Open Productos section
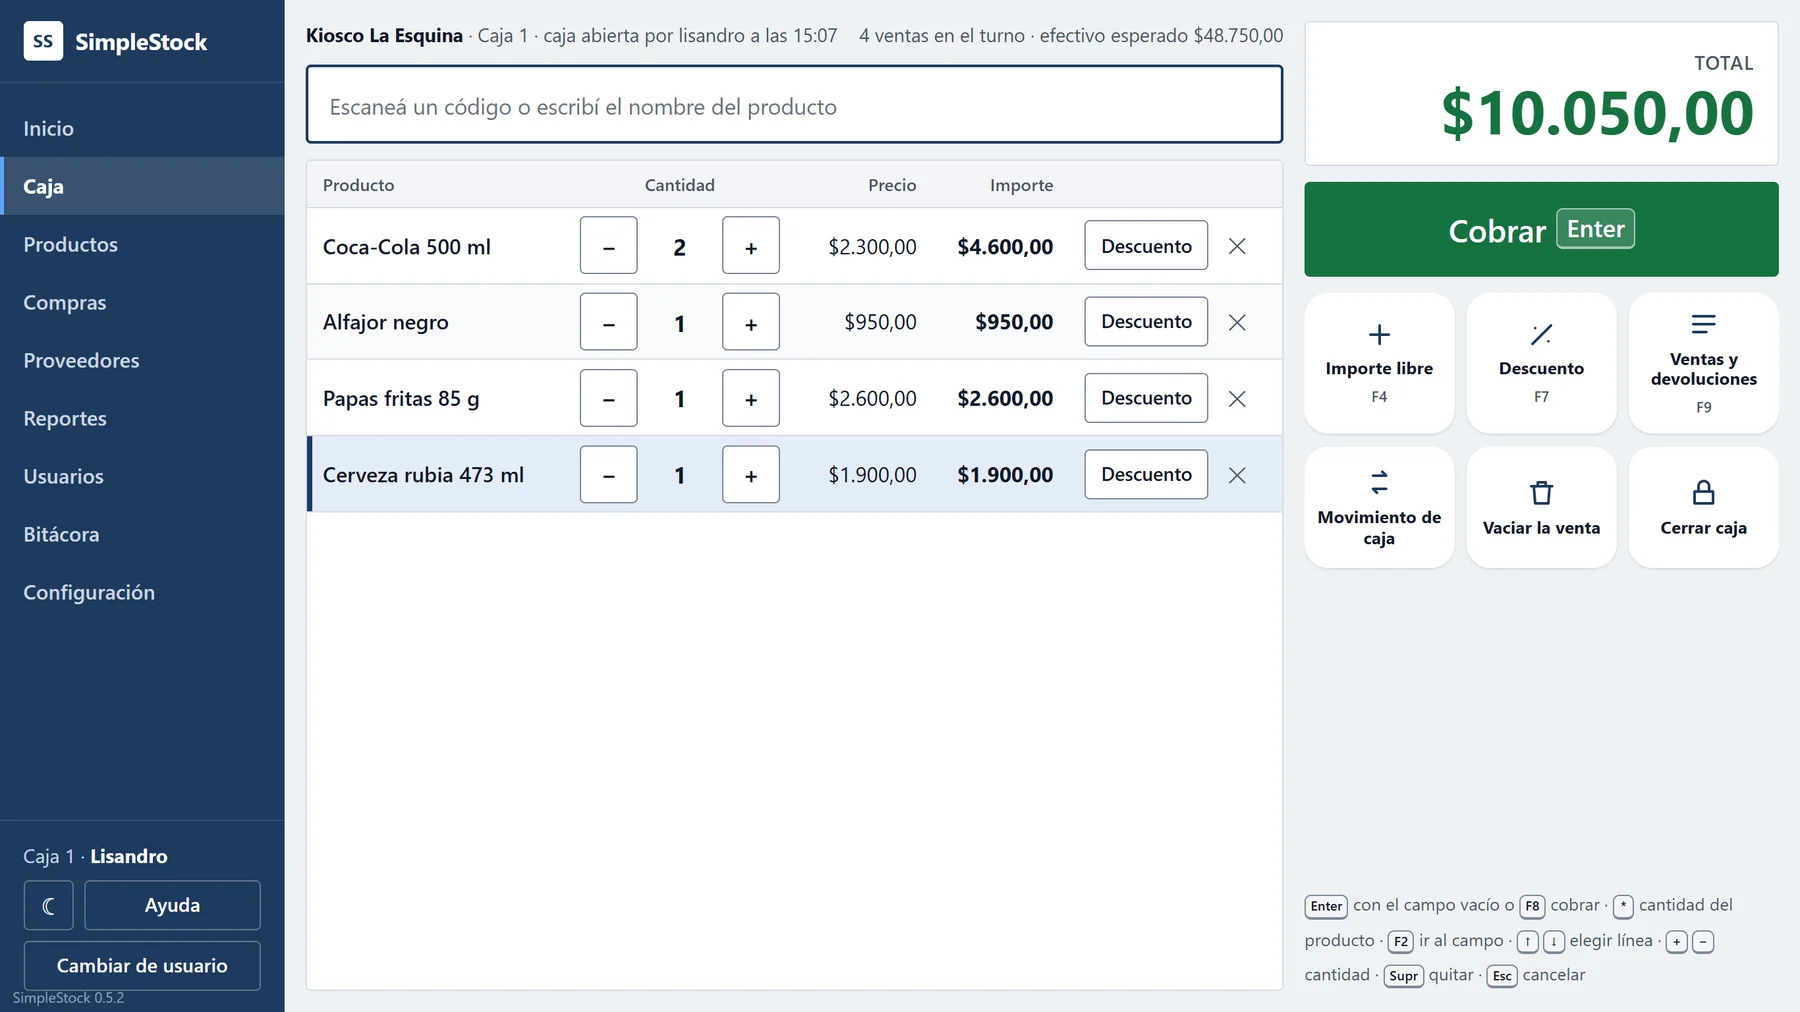Image resolution: width=1800 pixels, height=1012 pixels. 142,245
